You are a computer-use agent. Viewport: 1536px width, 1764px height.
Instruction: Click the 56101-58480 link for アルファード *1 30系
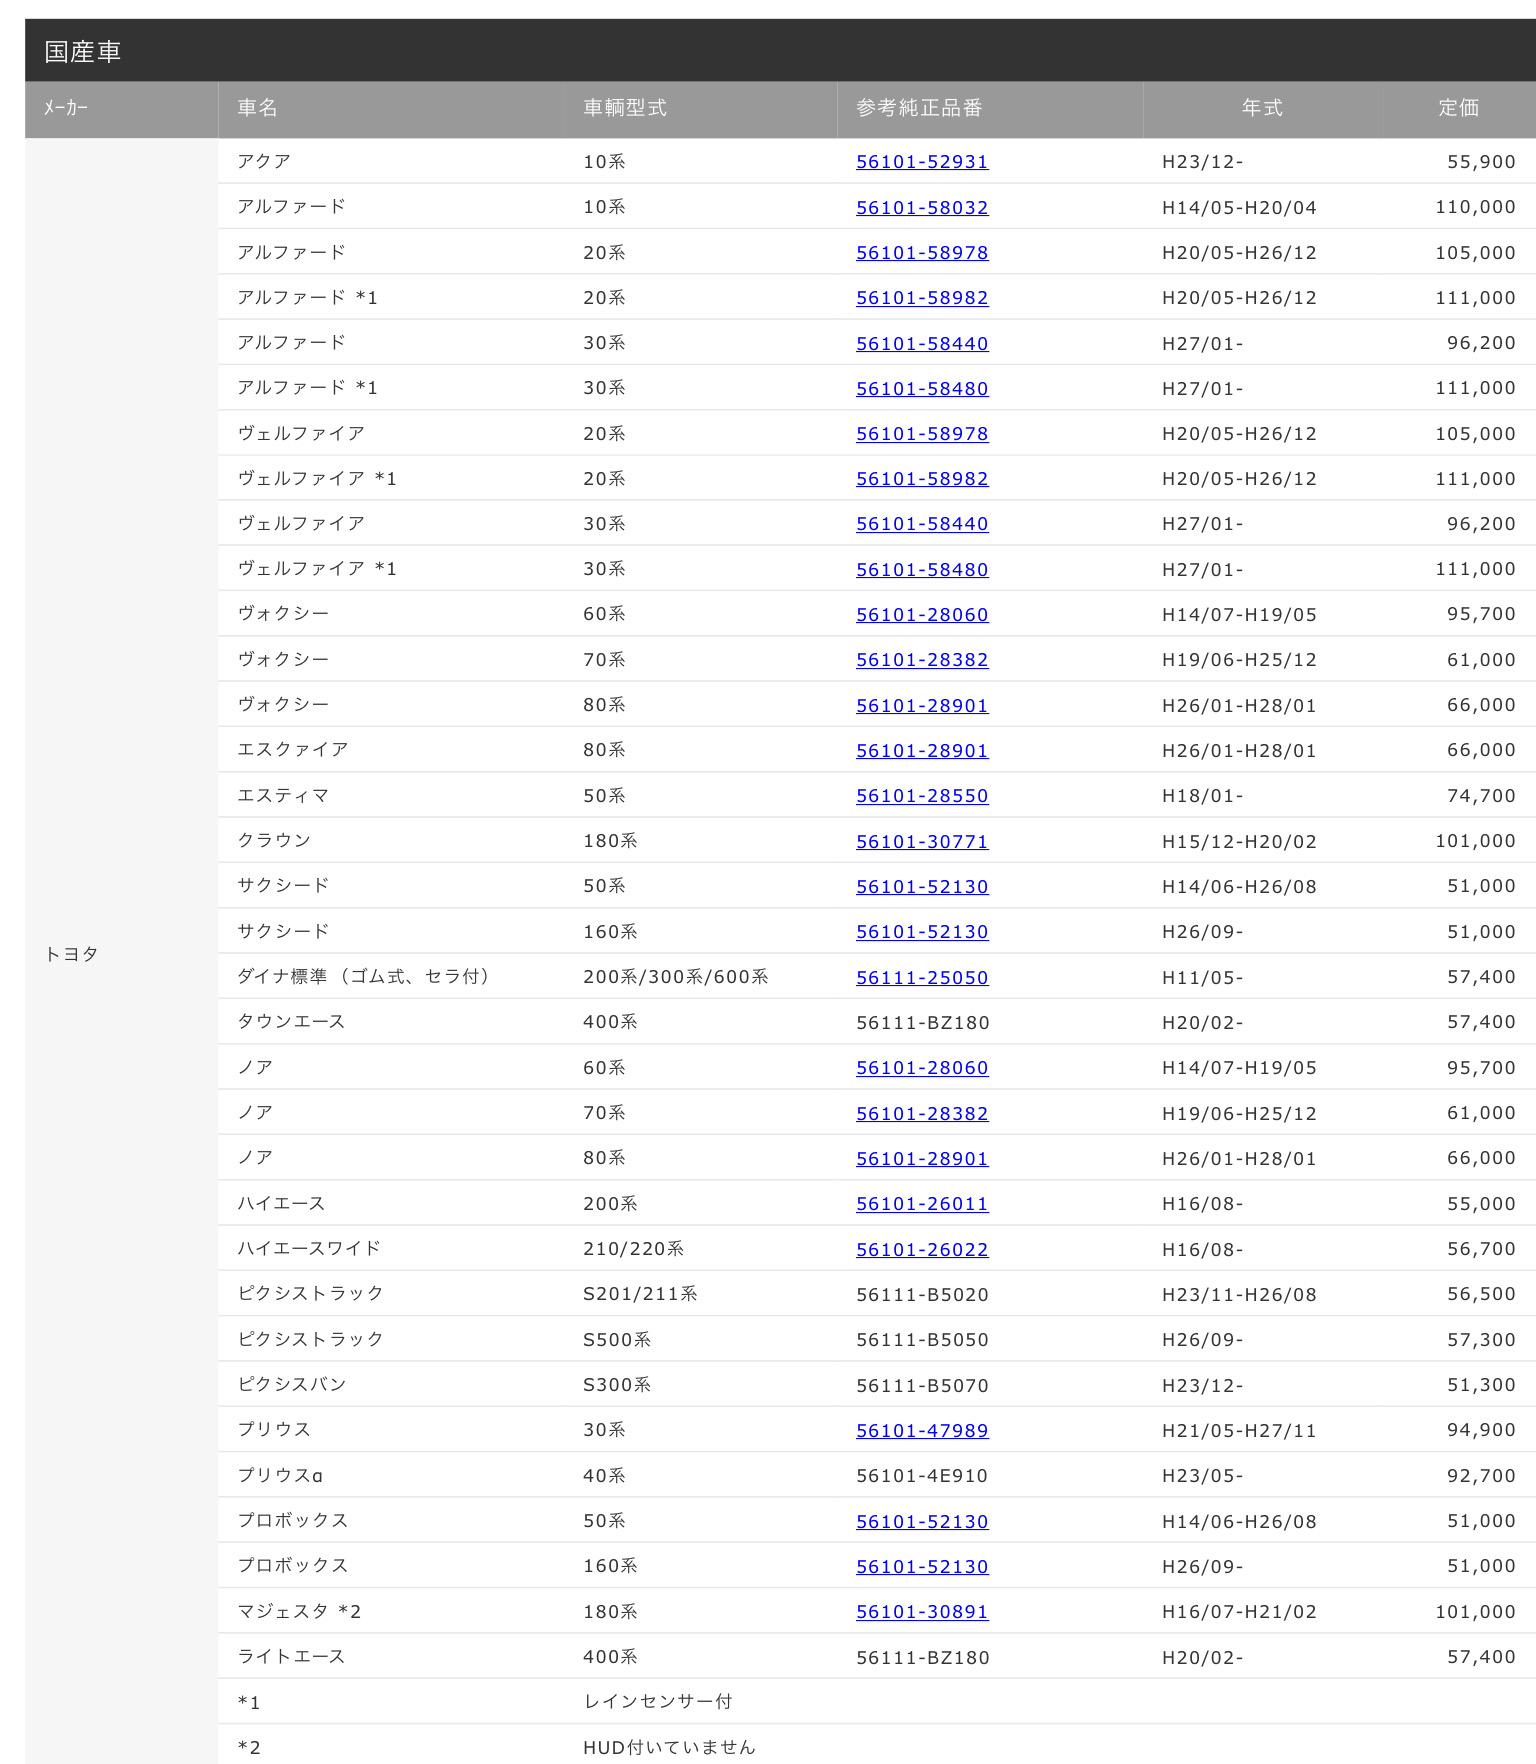921,388
